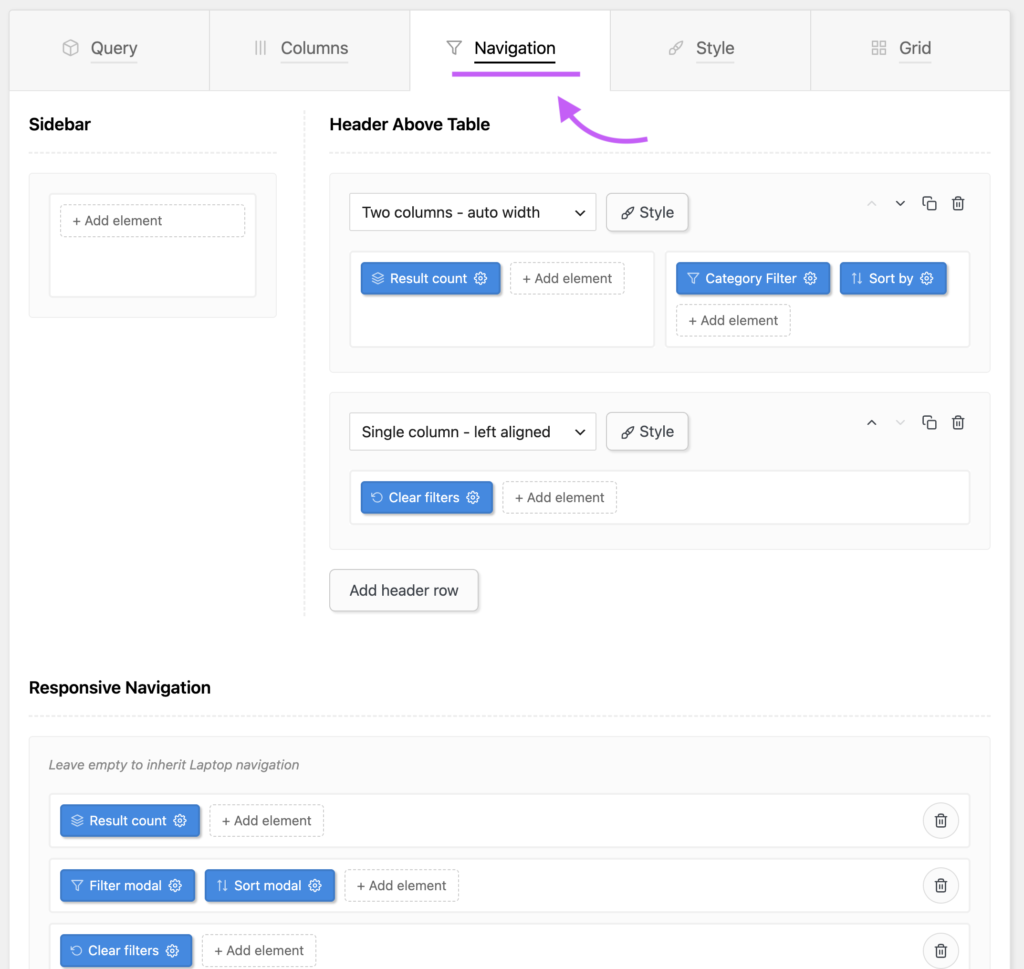Delete the Two columns header row
Image resolution: width=1024 pixels, height=969 pixels.
(x=957, y=204)
